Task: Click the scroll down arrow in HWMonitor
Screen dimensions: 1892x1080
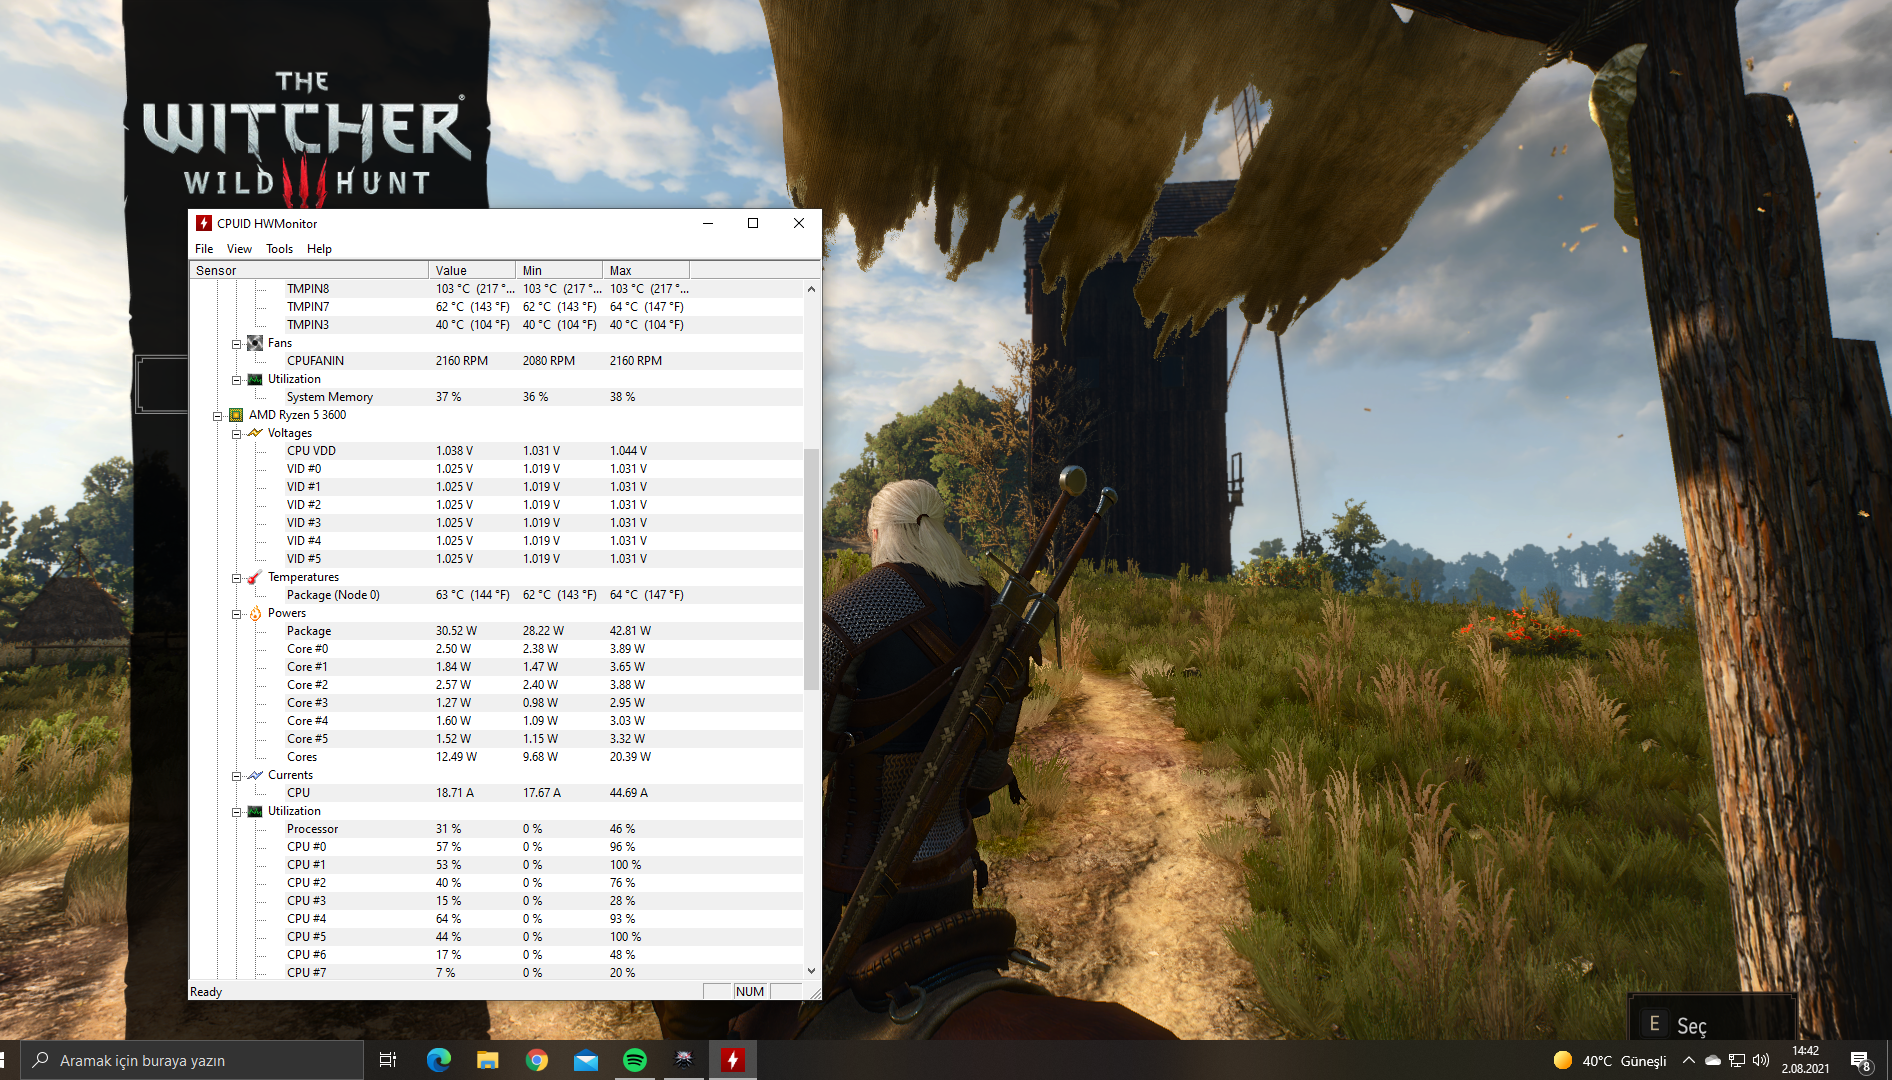Action: tap(811, 971)
